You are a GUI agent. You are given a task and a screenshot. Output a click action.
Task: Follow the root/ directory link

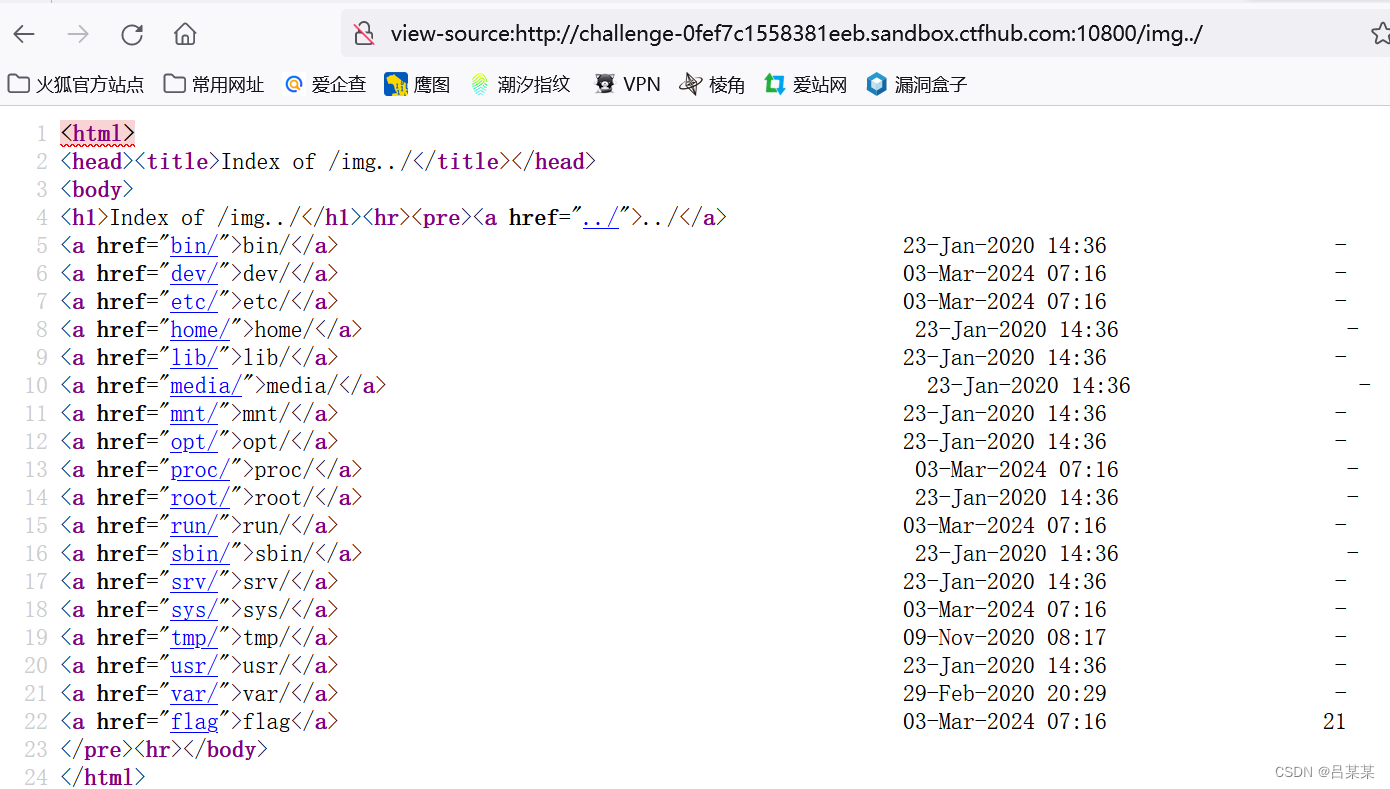200,497
